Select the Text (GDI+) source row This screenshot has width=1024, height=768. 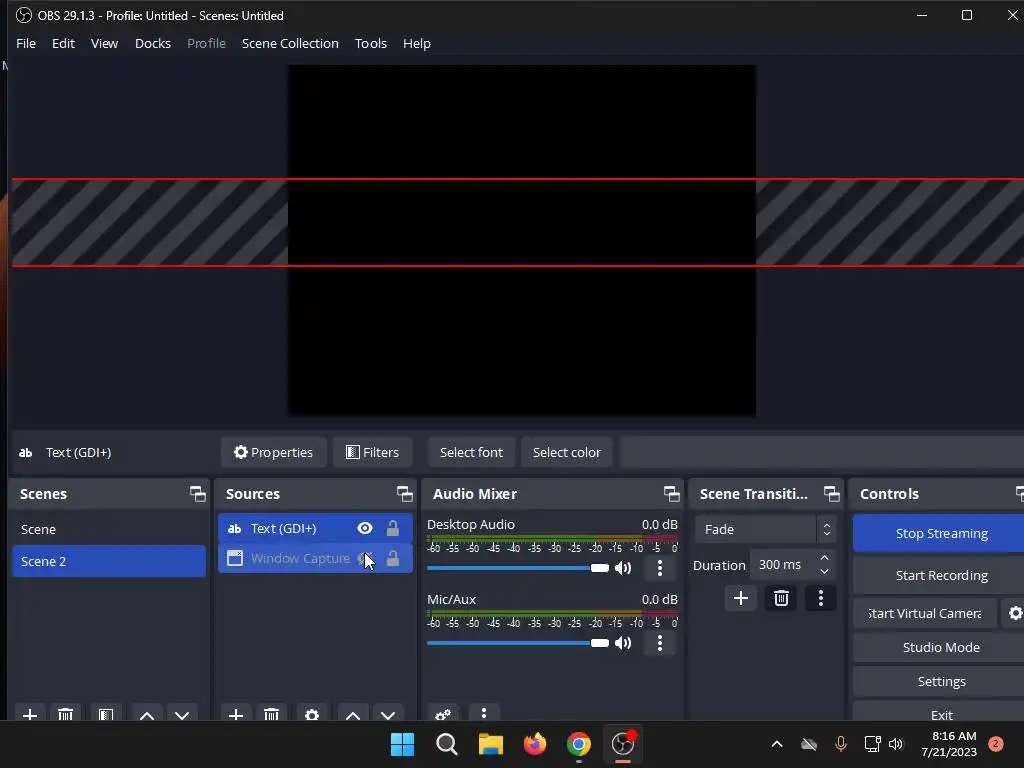(315, 528)
